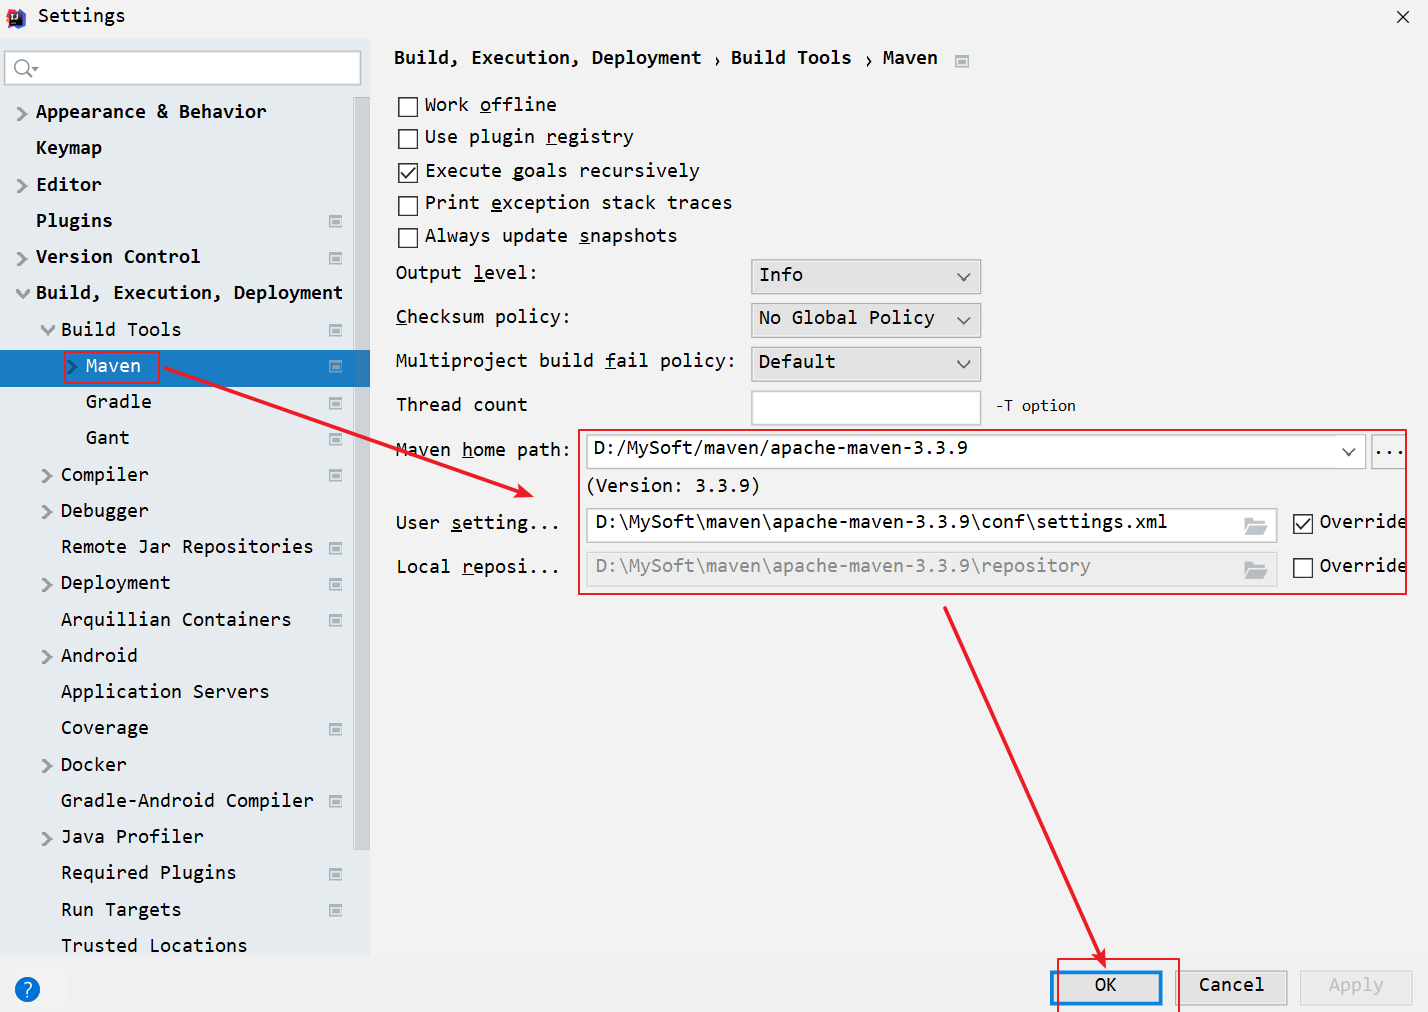Enable Always update snapshots checkbox
Screen dimensions: 1428x1012
coord(408,237)
